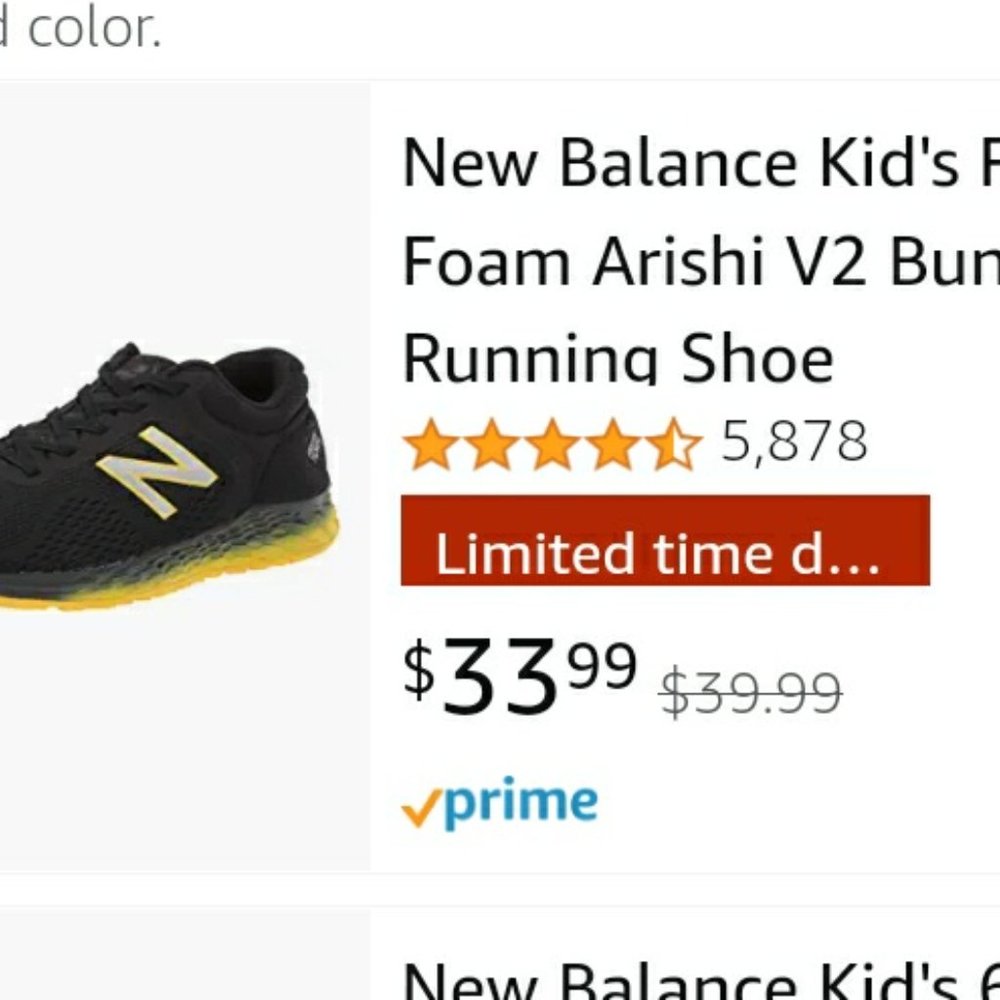
Task: Click the 5,878 ratings count link
Action: (x=795, y=437)
